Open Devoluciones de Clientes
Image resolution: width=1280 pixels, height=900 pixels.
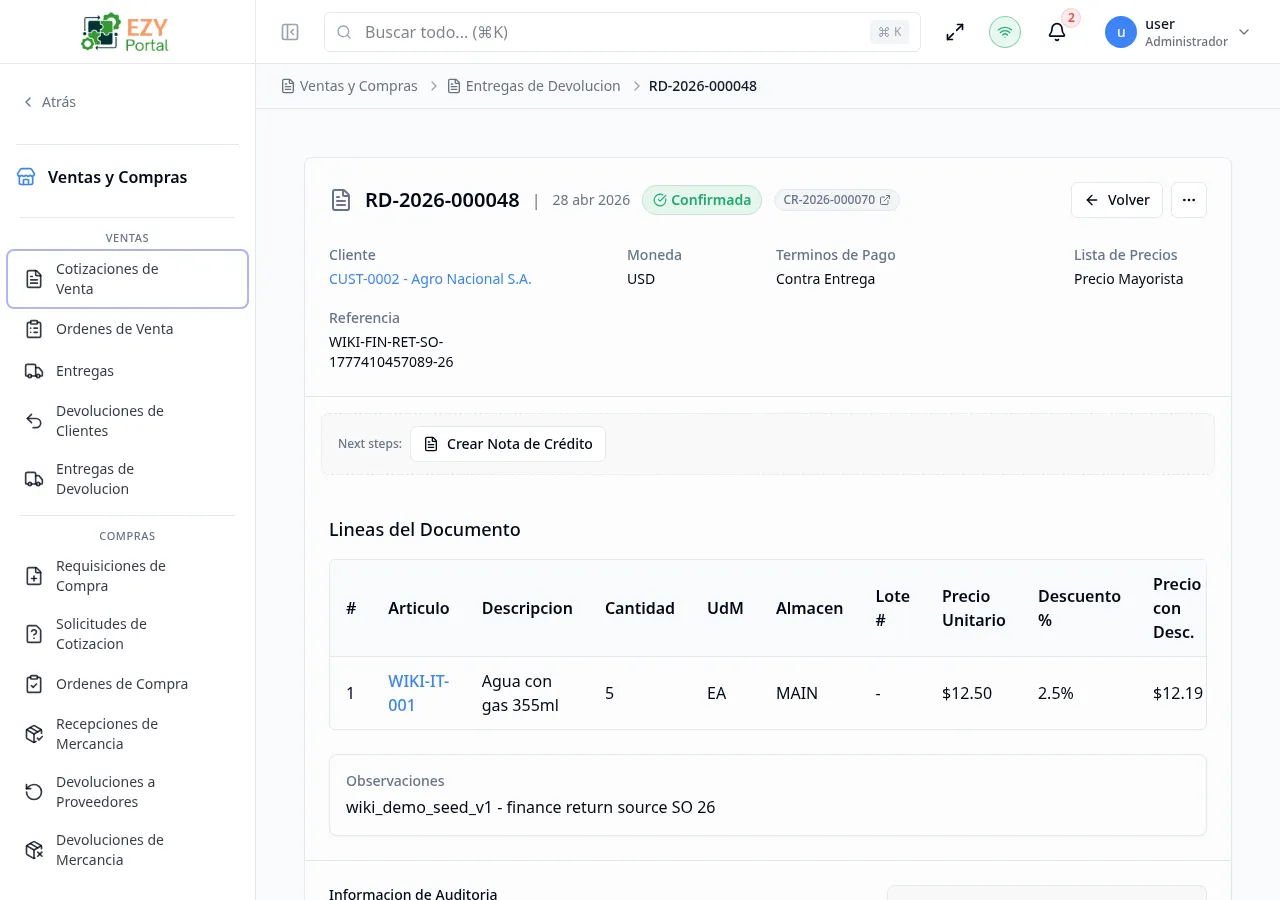point(127,421)
